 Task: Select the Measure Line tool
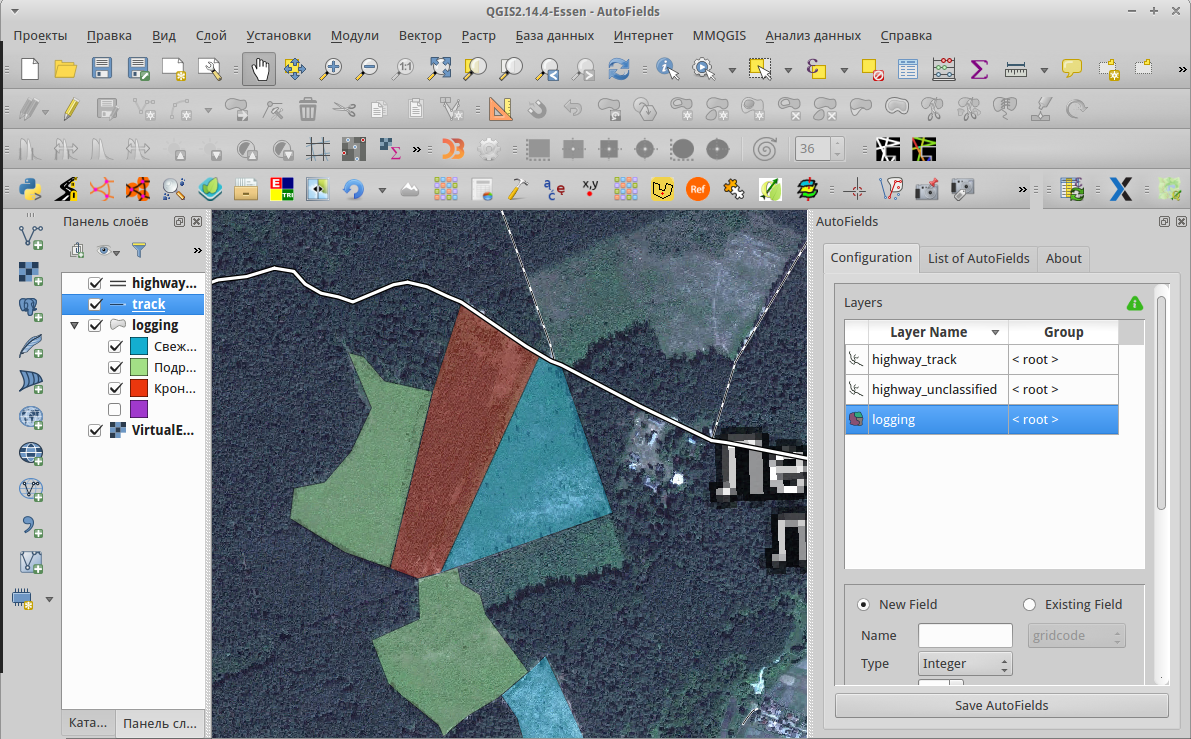click(1016, 69)
